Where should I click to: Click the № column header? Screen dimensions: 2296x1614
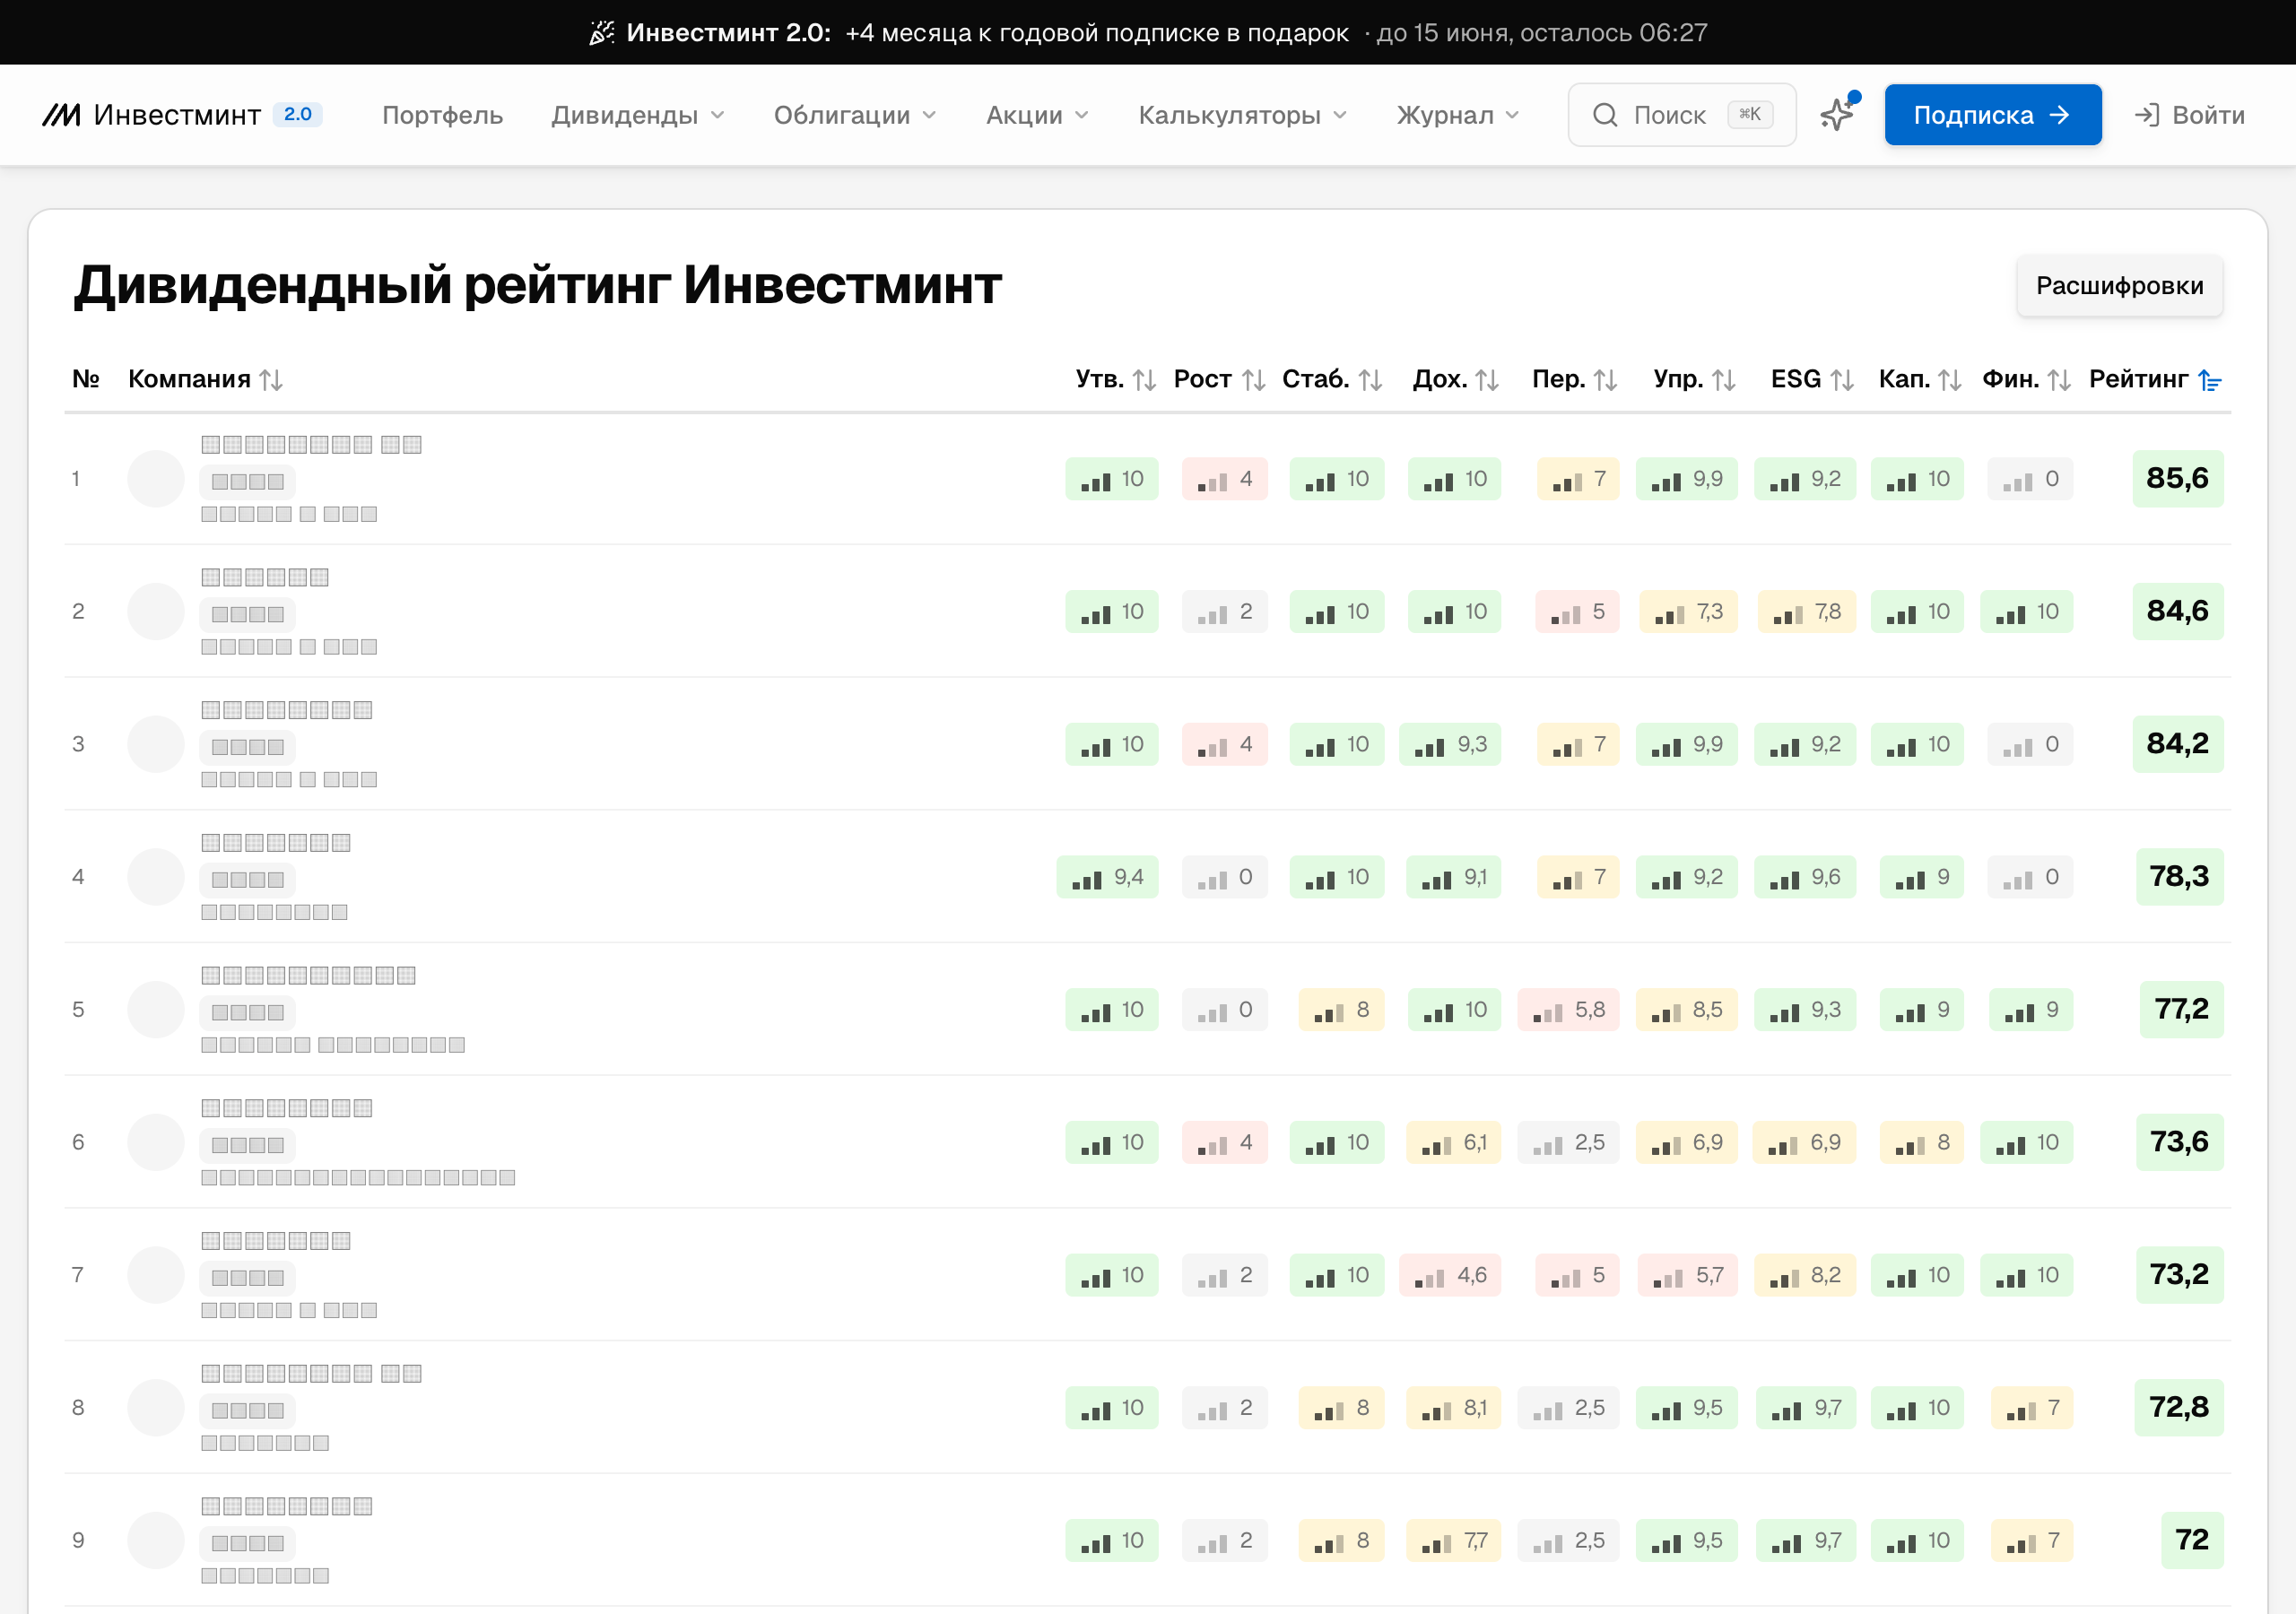click(x=86, y=379)
